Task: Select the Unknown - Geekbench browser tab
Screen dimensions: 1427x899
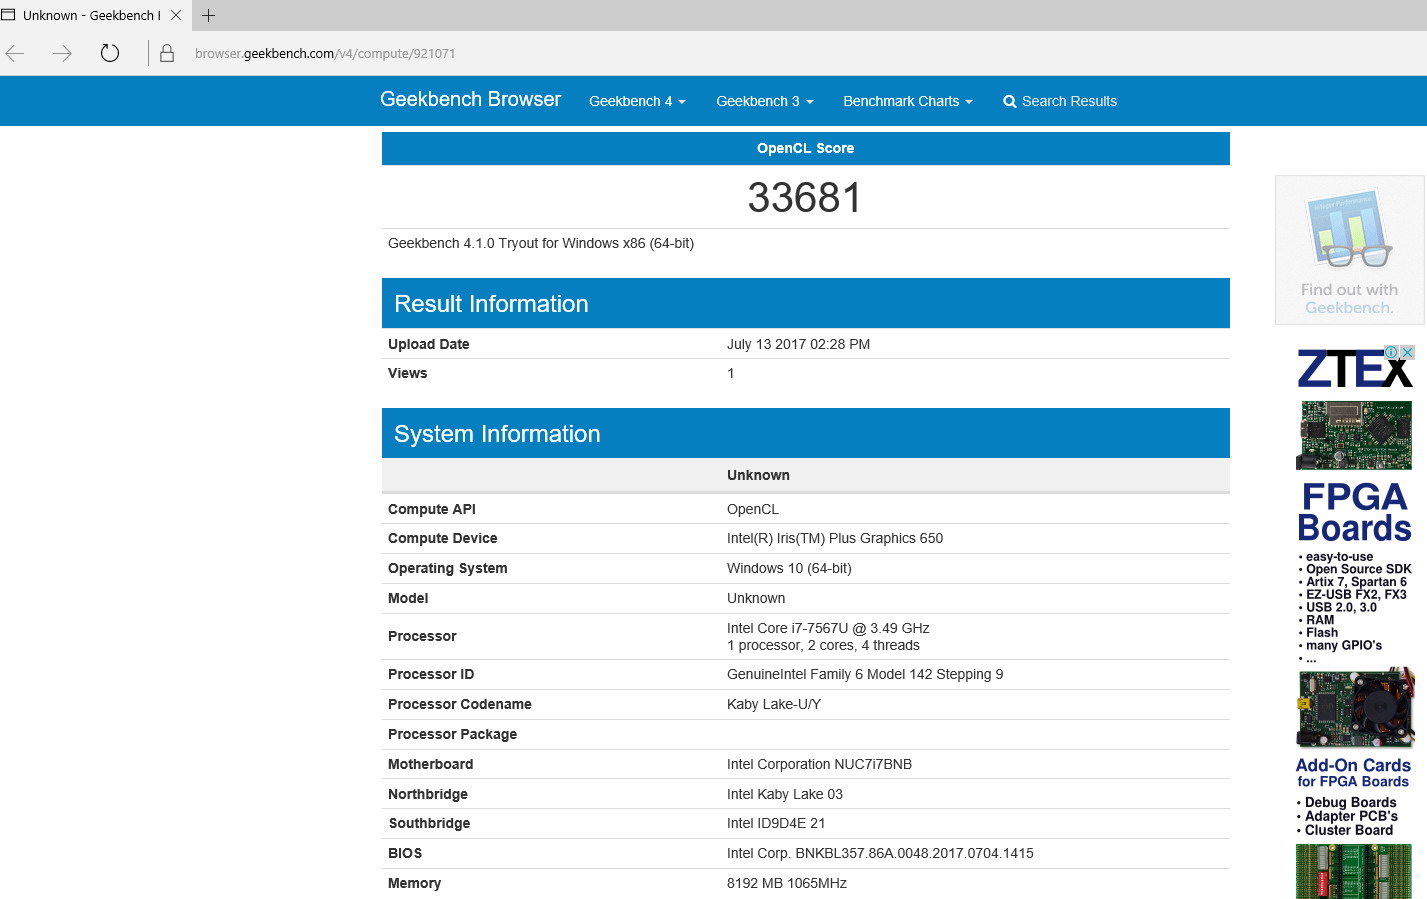Action: tap(90, 15)
